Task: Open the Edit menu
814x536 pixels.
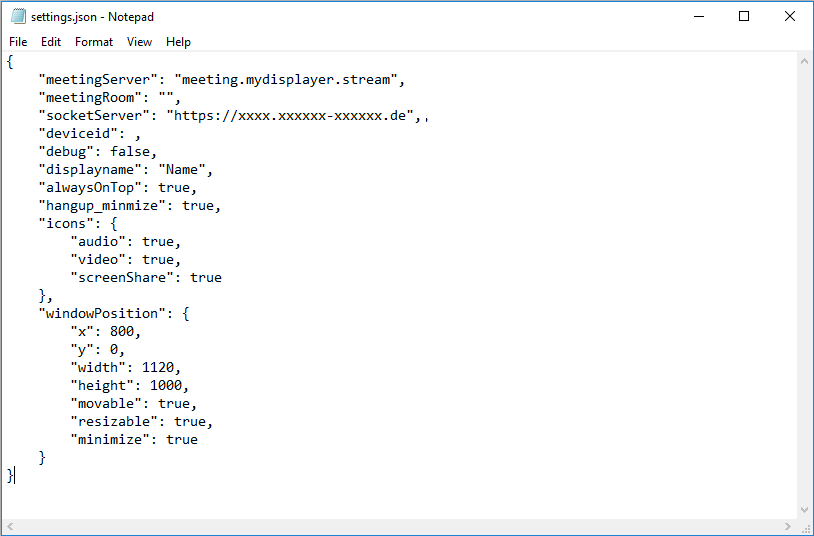Action: tap(51, 42)
